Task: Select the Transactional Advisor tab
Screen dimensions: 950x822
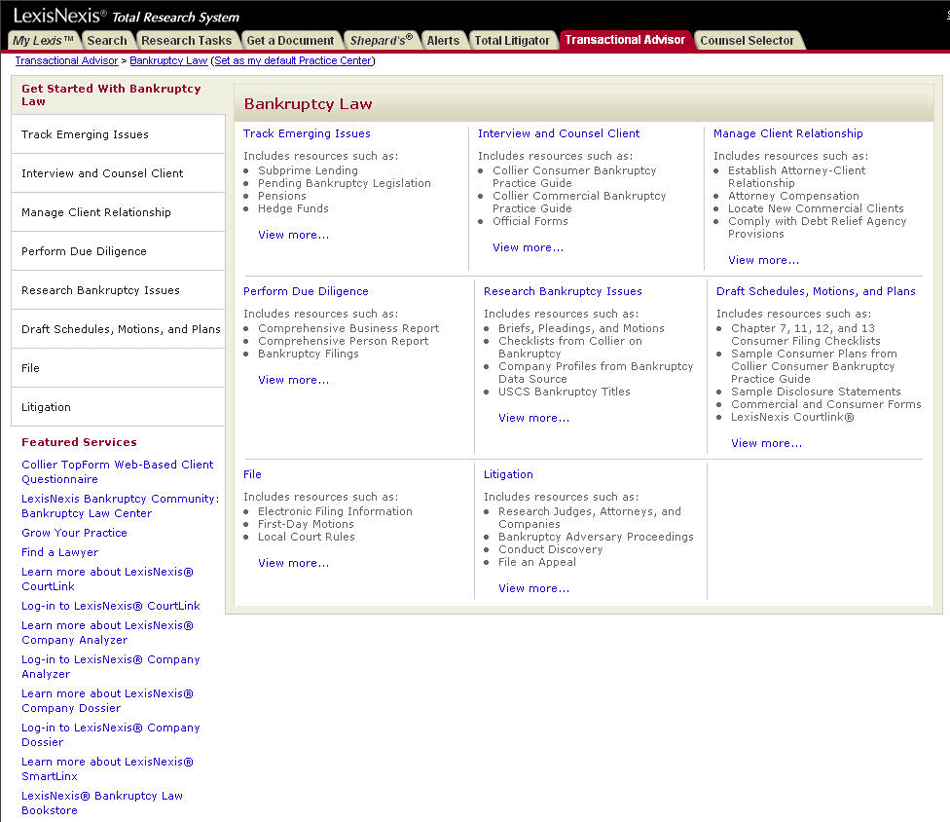Action: [625, 39]
